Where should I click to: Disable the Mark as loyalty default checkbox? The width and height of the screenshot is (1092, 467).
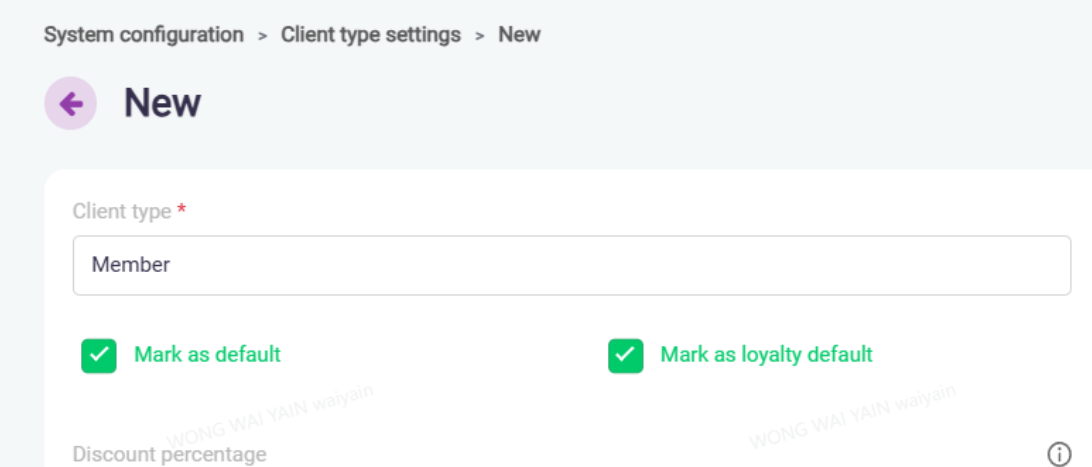pyautogui.click(x=625, y=355)
